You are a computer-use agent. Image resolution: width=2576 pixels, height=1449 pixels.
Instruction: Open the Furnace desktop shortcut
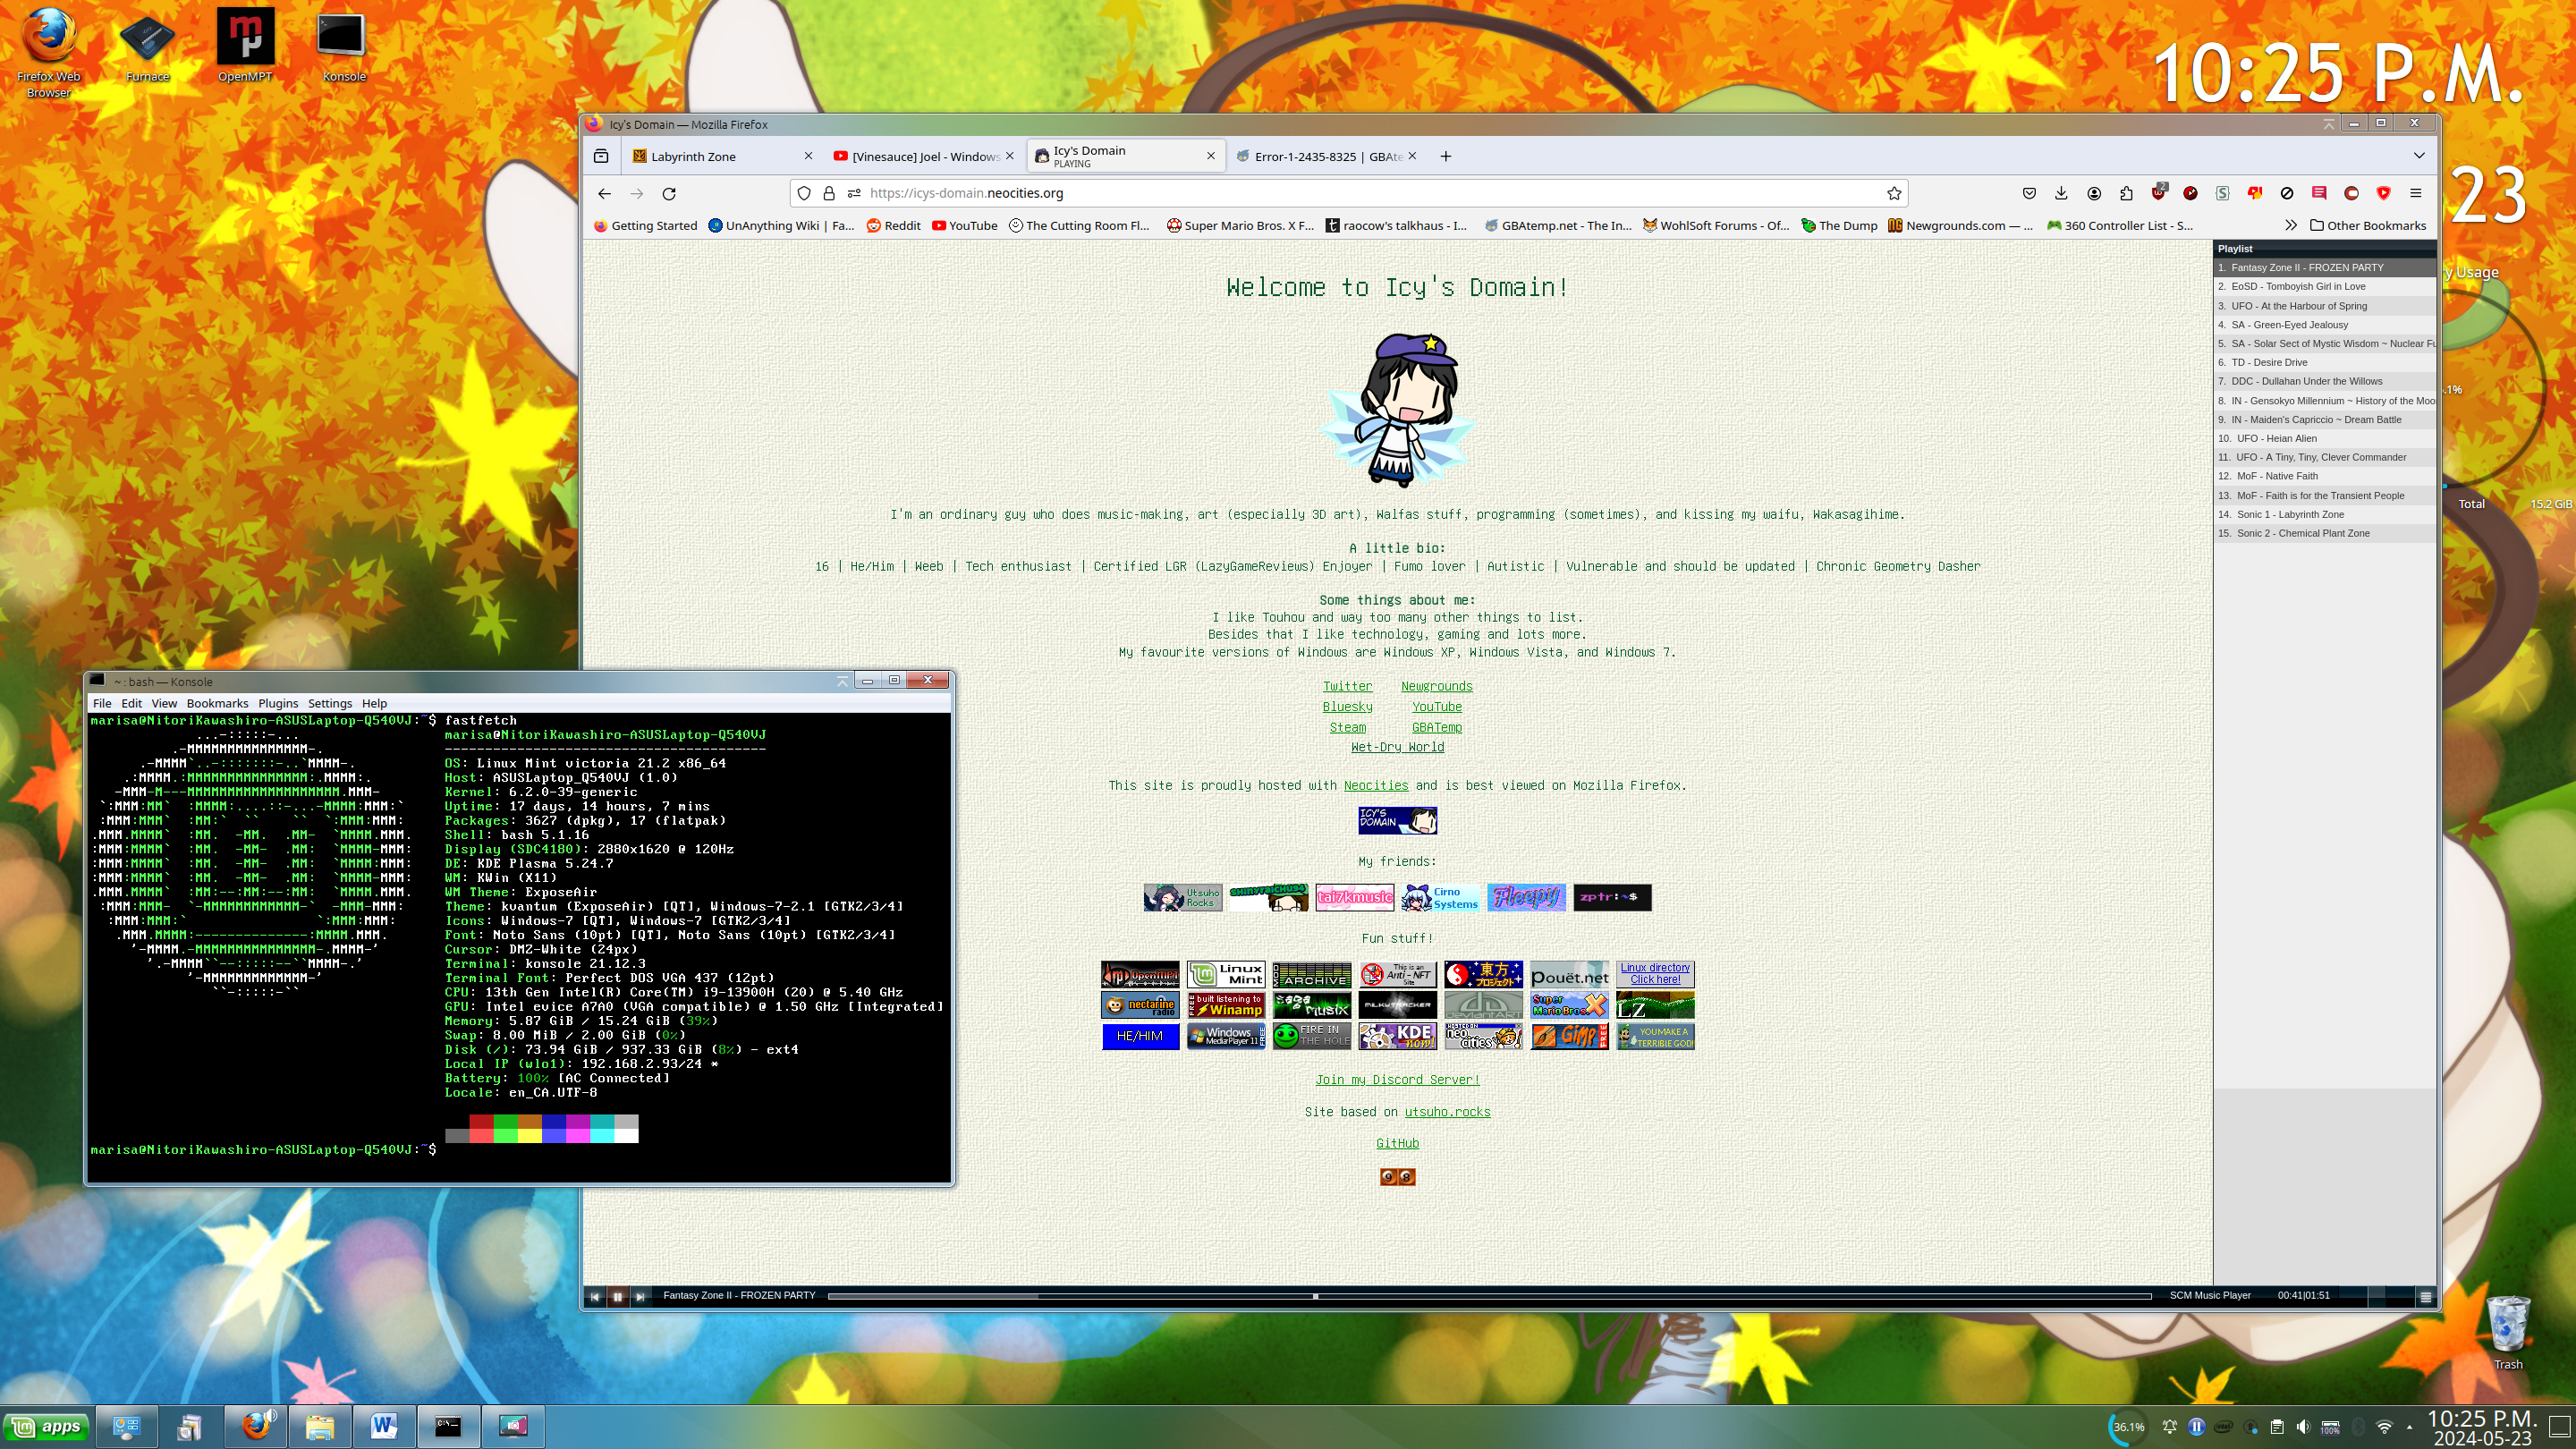coord(147,47)
